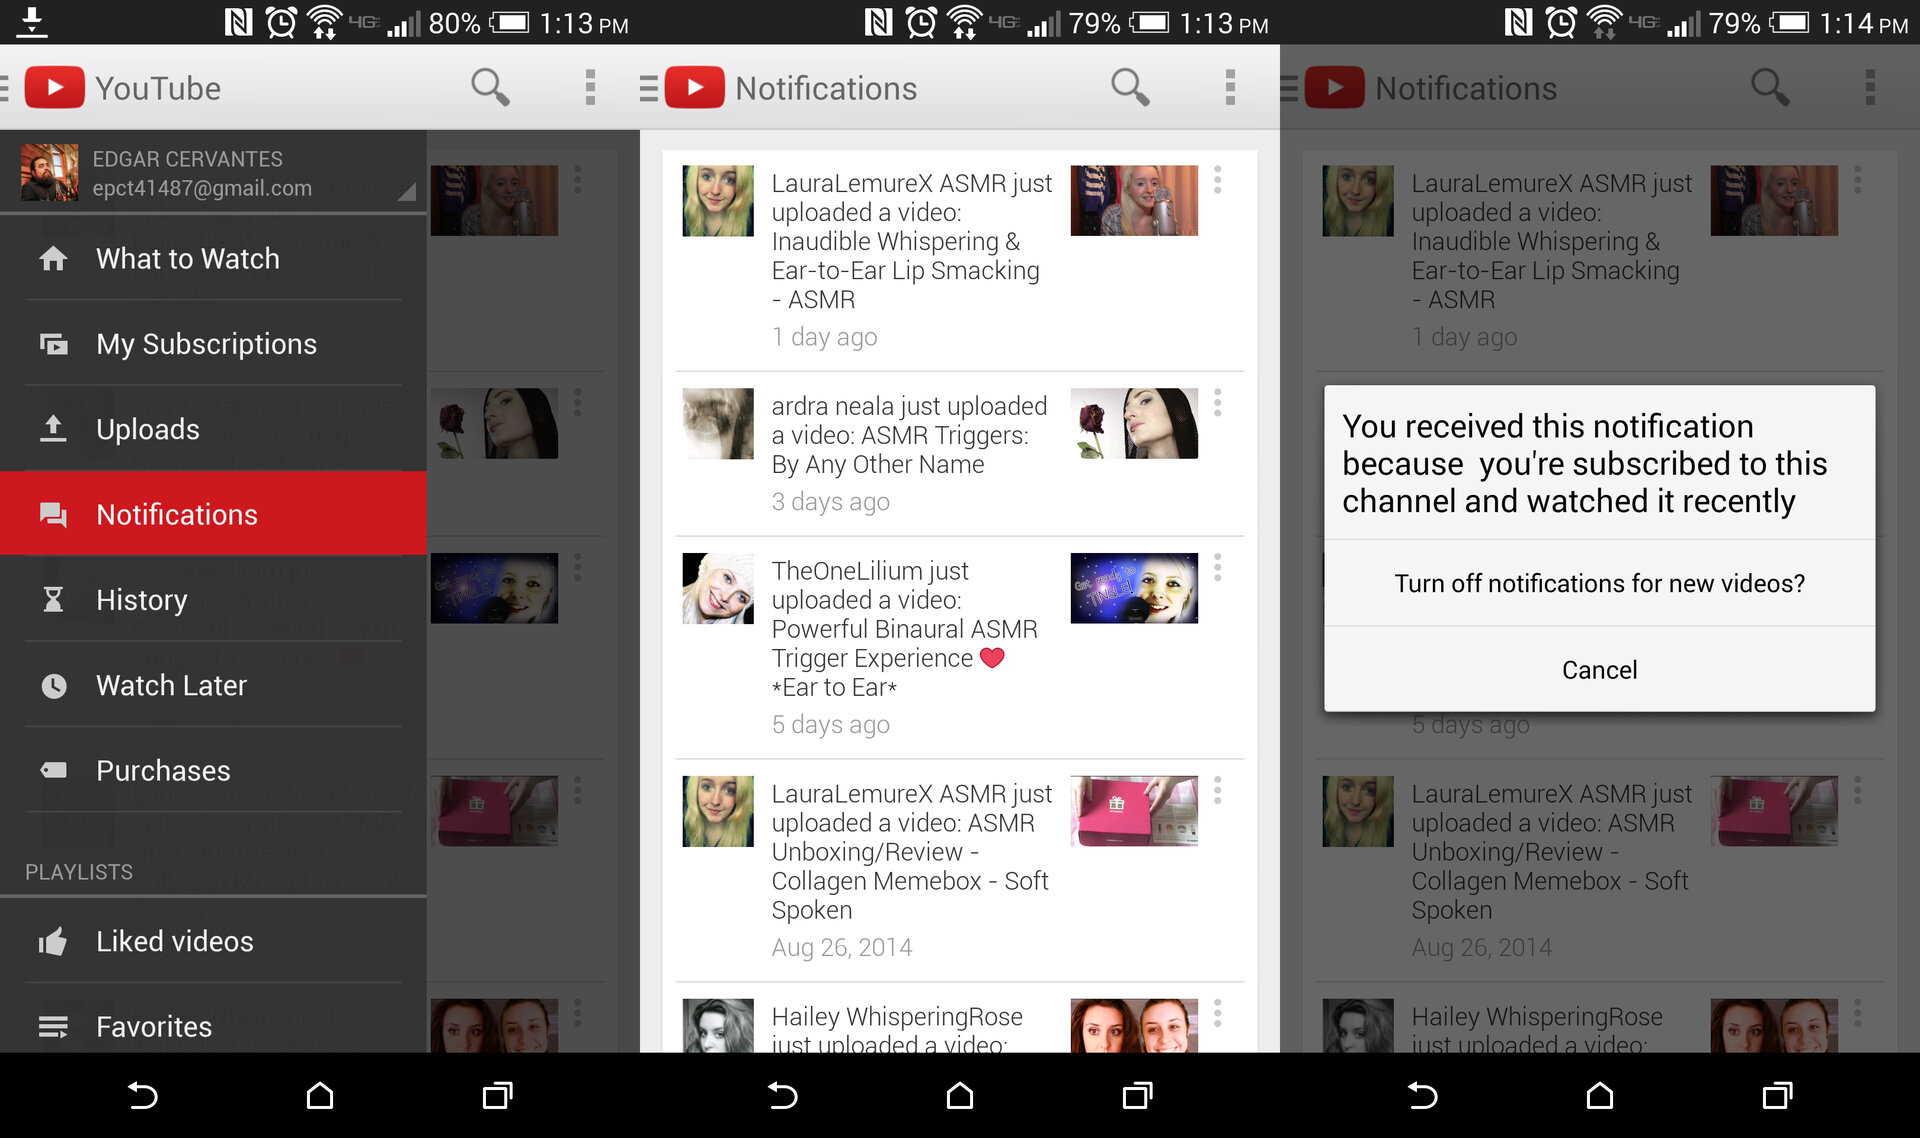Open My Subscriptions from the drawer
The image size is (1920, 1138).
pos(206,344)
